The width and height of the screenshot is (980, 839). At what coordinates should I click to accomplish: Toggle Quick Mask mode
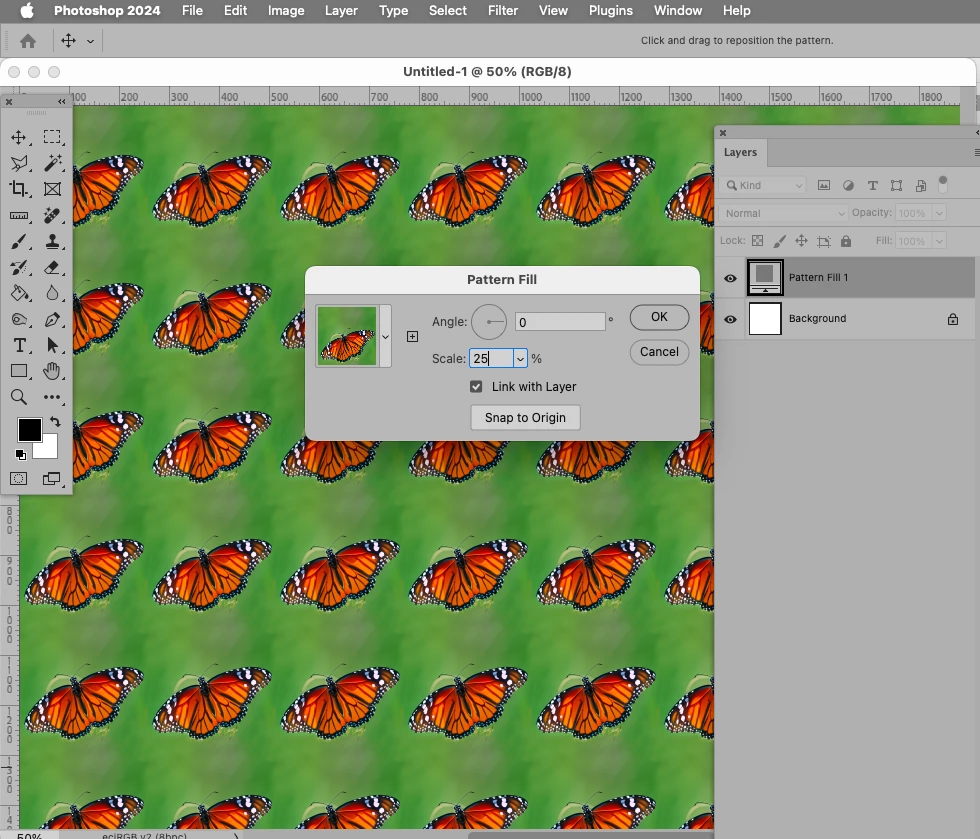[19, 479]
